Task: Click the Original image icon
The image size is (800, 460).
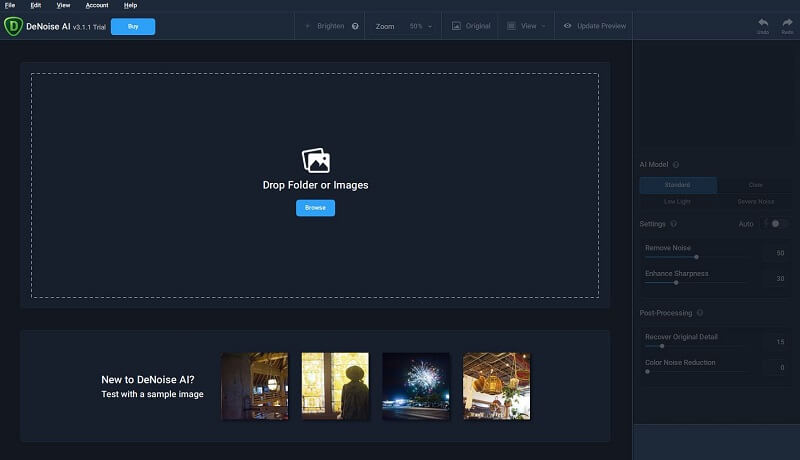Action: [x=456, y=26]
